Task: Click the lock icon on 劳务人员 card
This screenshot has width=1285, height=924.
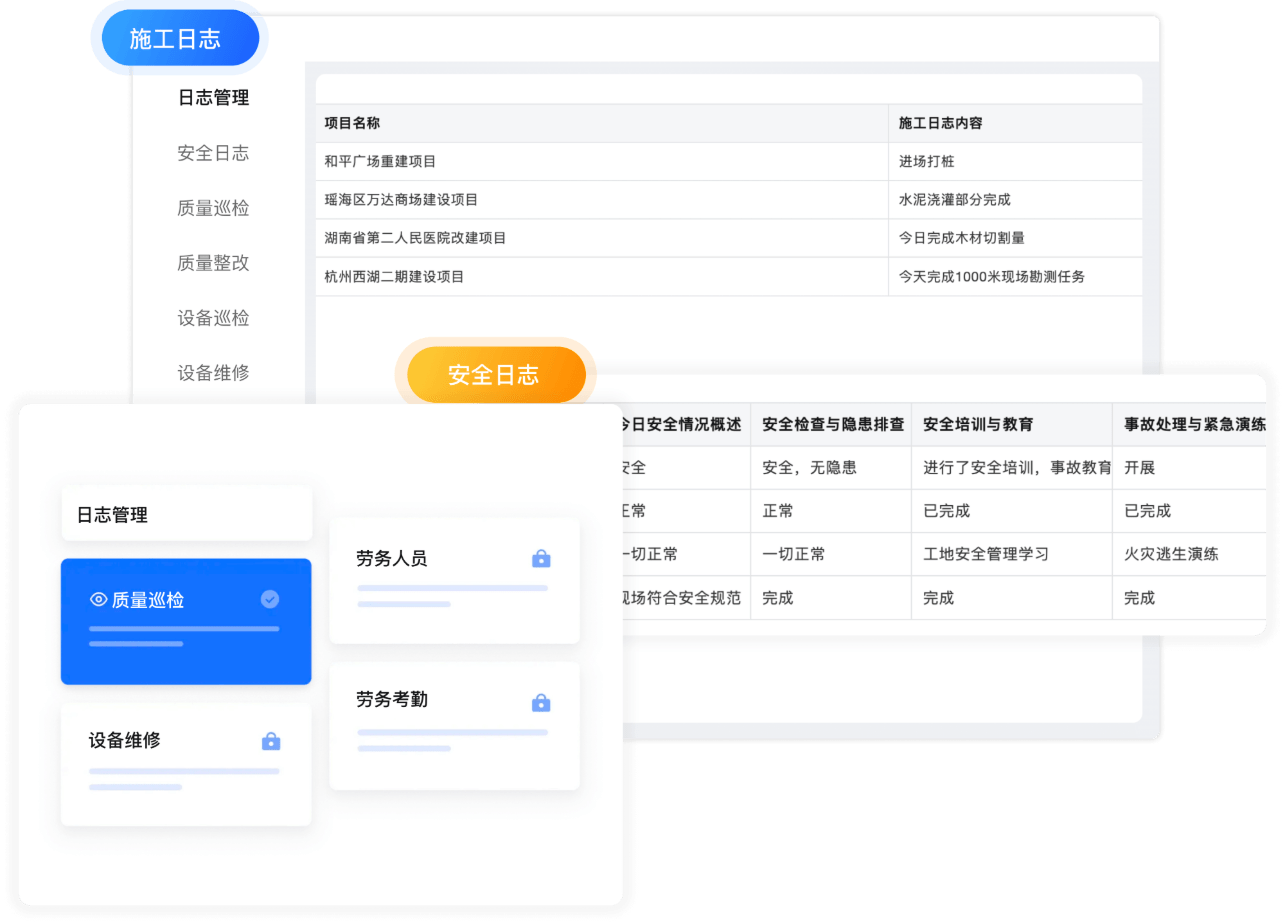Action: click(x=541, y=558)
